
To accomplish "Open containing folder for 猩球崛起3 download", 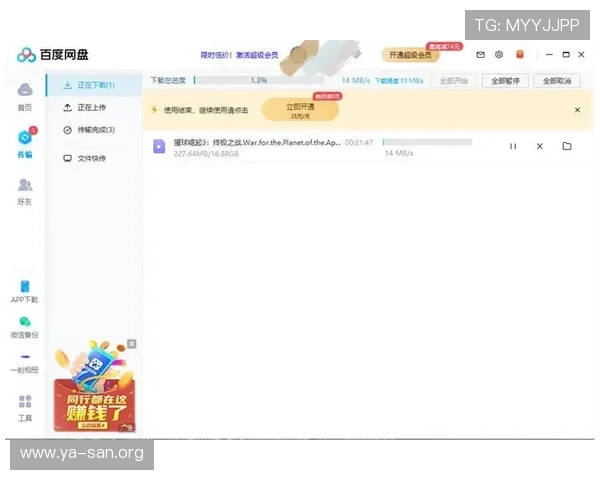I will [x=567, y=146].
